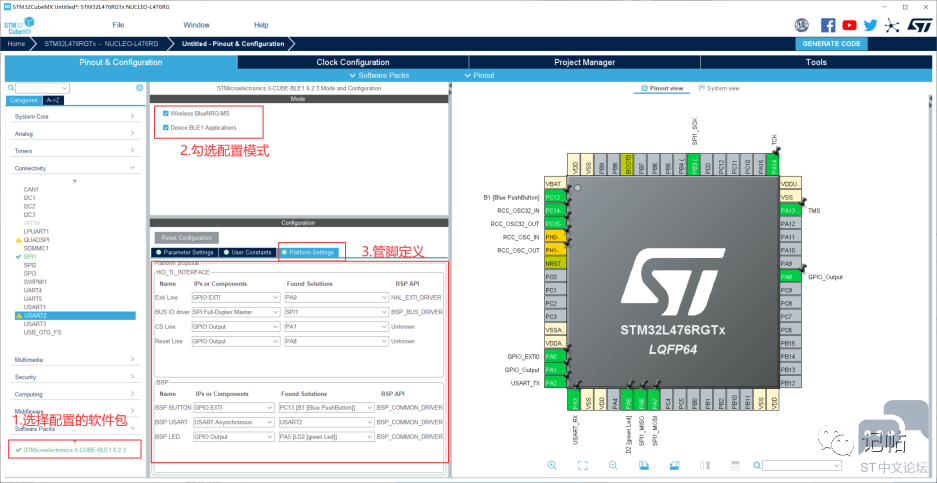Screen dimensions: 937x483
Task: Open the Exti Line Found Solutions PA0 dropdown
Action: coord(336,297)
